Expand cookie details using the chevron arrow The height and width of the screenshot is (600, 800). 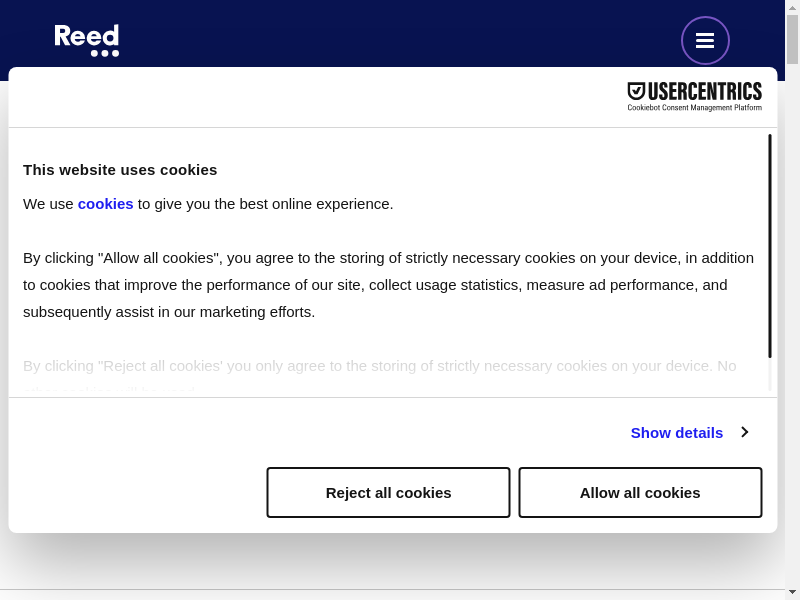(744, 432)
